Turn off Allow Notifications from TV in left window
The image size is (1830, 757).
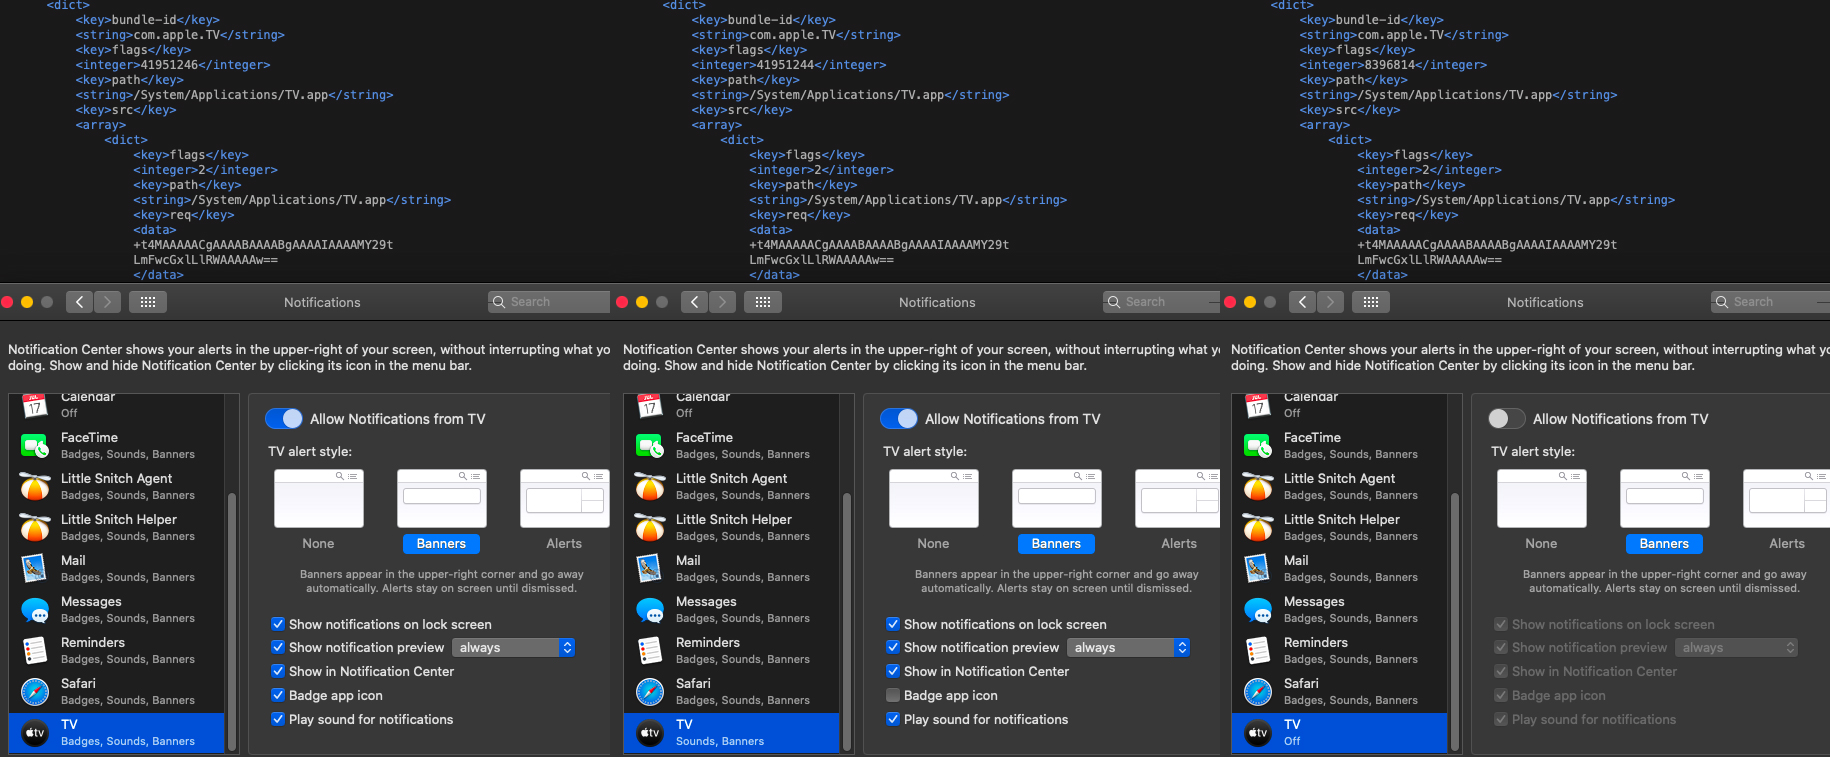(284, 419)
